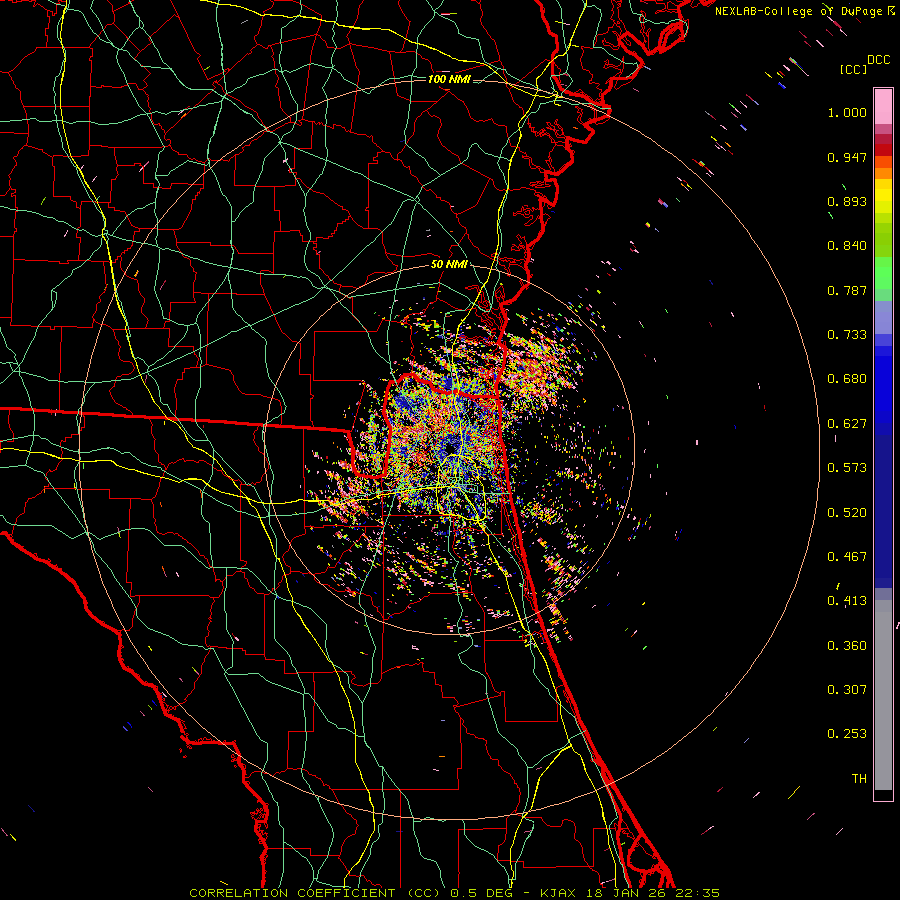
Task: Click the [CC] legend heading
Action: pyautogui.click(x=853, y=69)
